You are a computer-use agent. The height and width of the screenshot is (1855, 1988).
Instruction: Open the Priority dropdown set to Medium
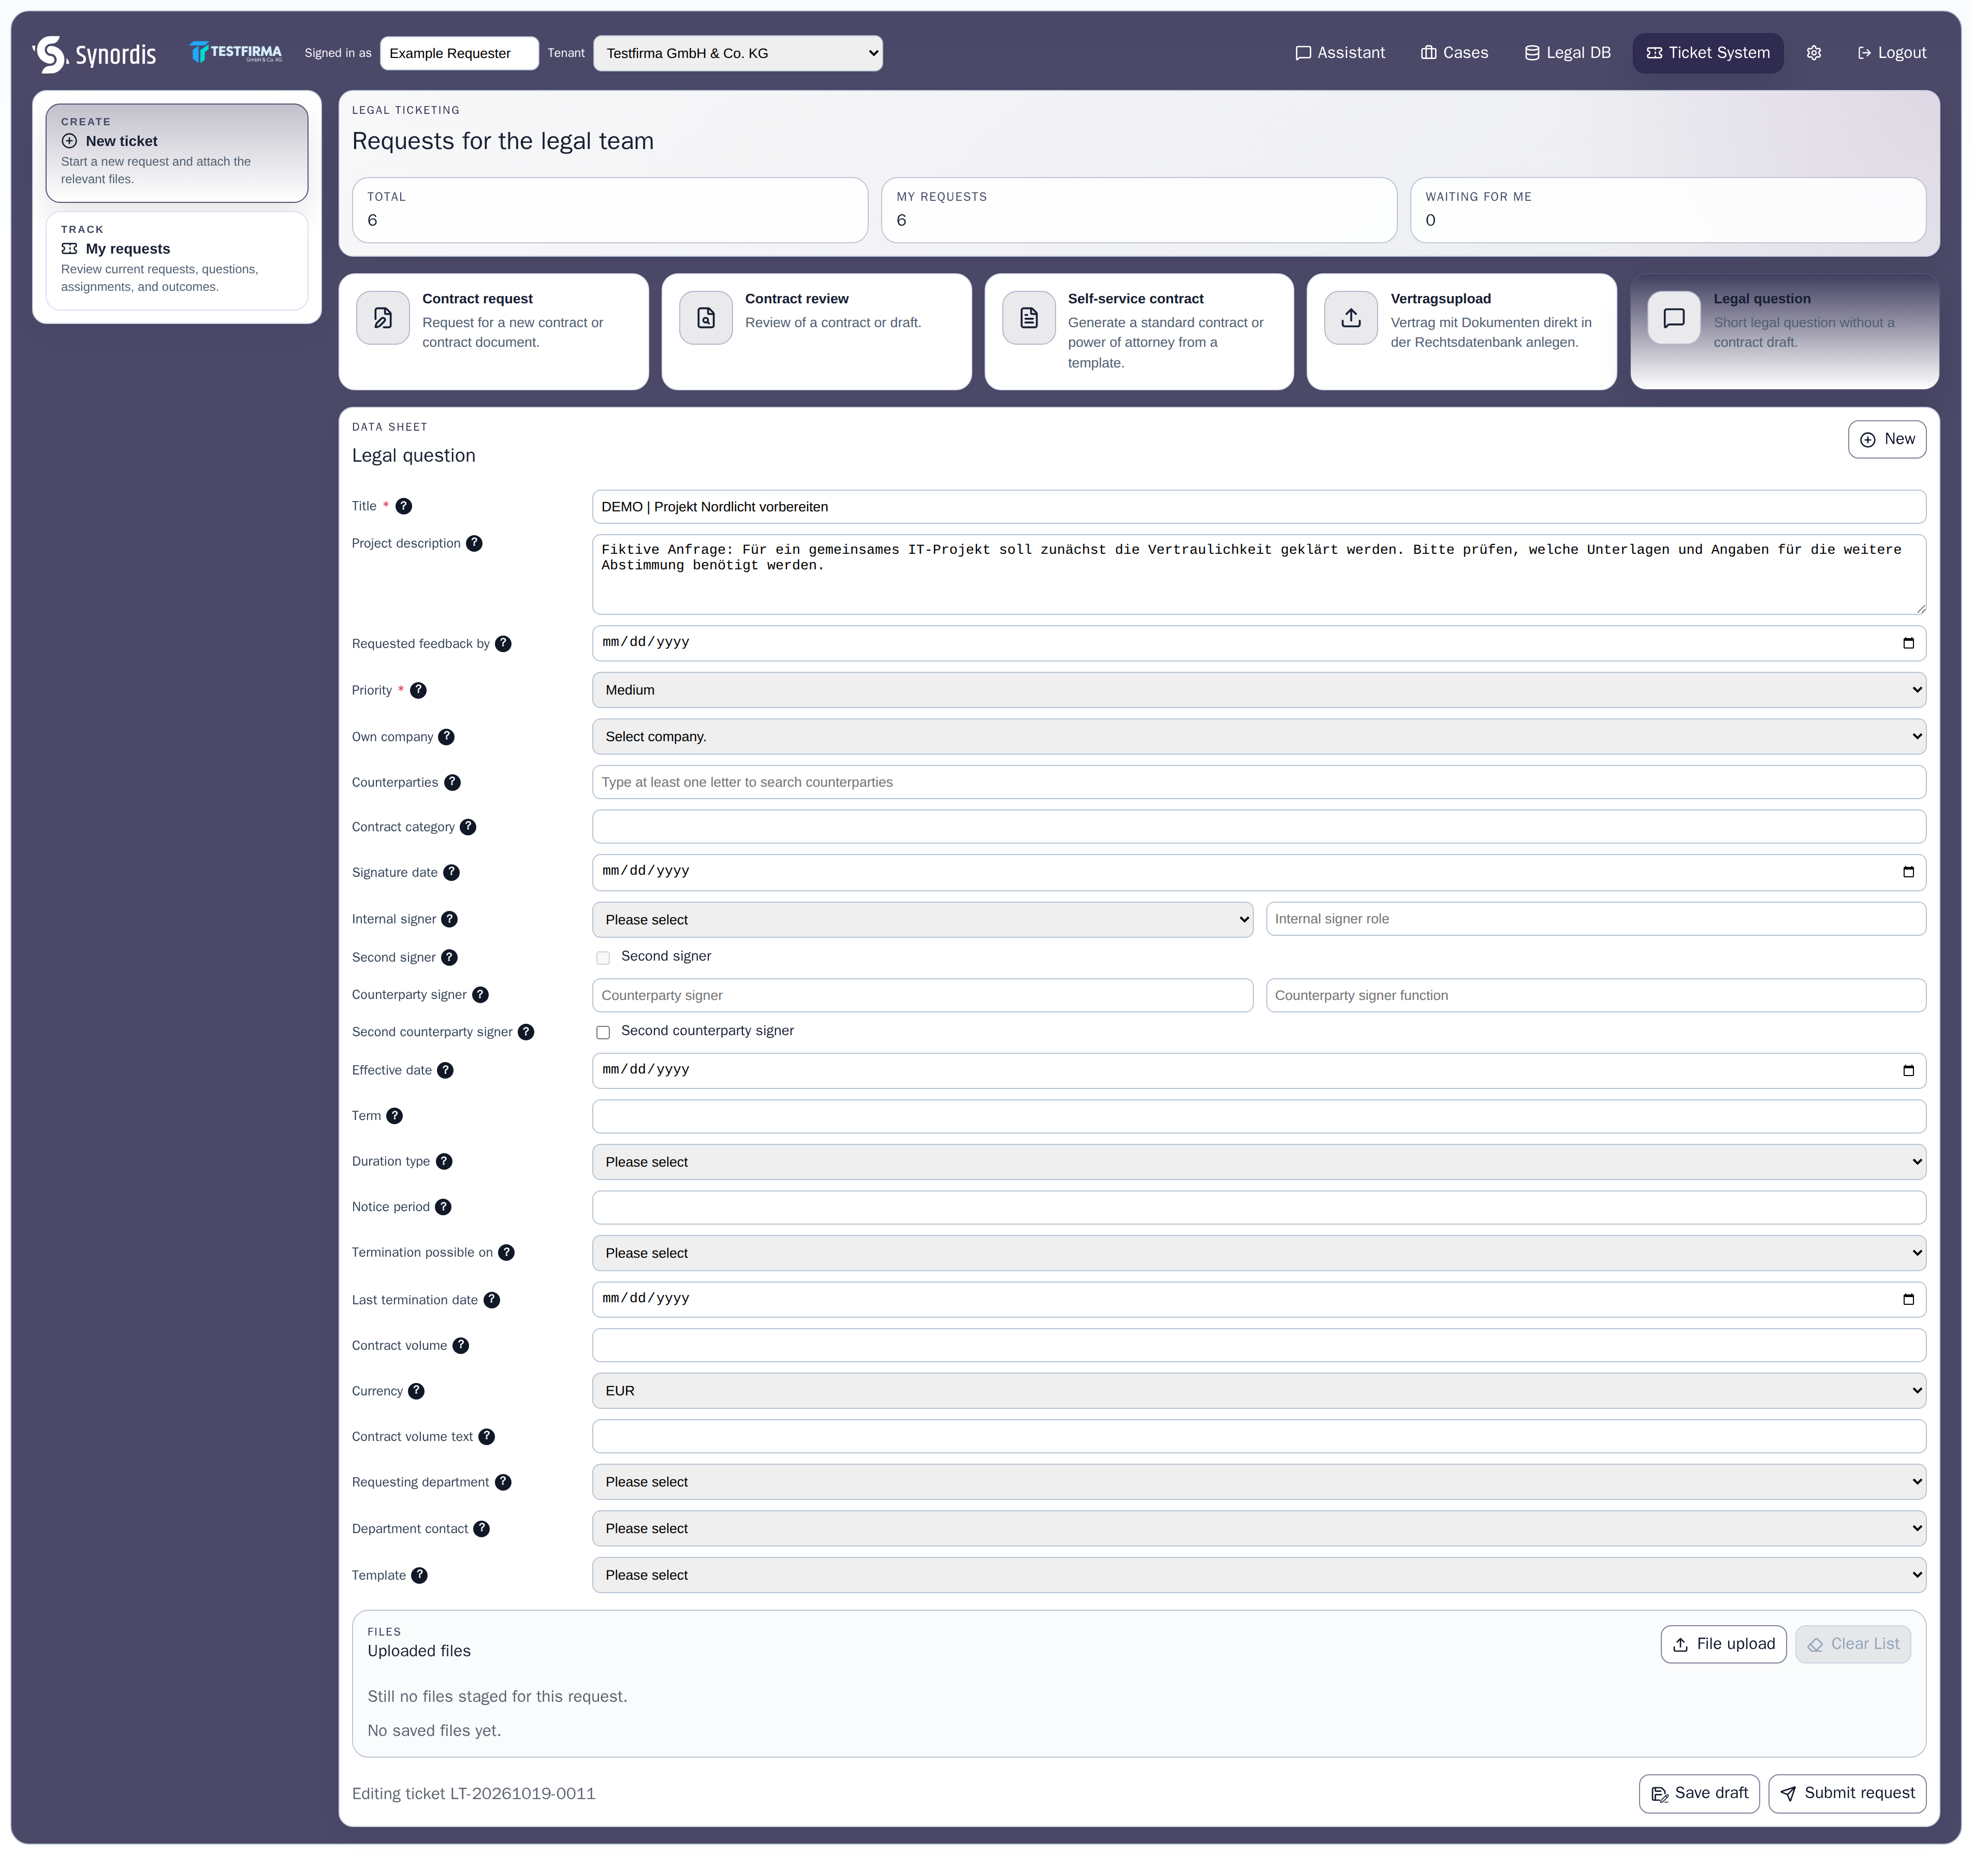point(1258,690)
